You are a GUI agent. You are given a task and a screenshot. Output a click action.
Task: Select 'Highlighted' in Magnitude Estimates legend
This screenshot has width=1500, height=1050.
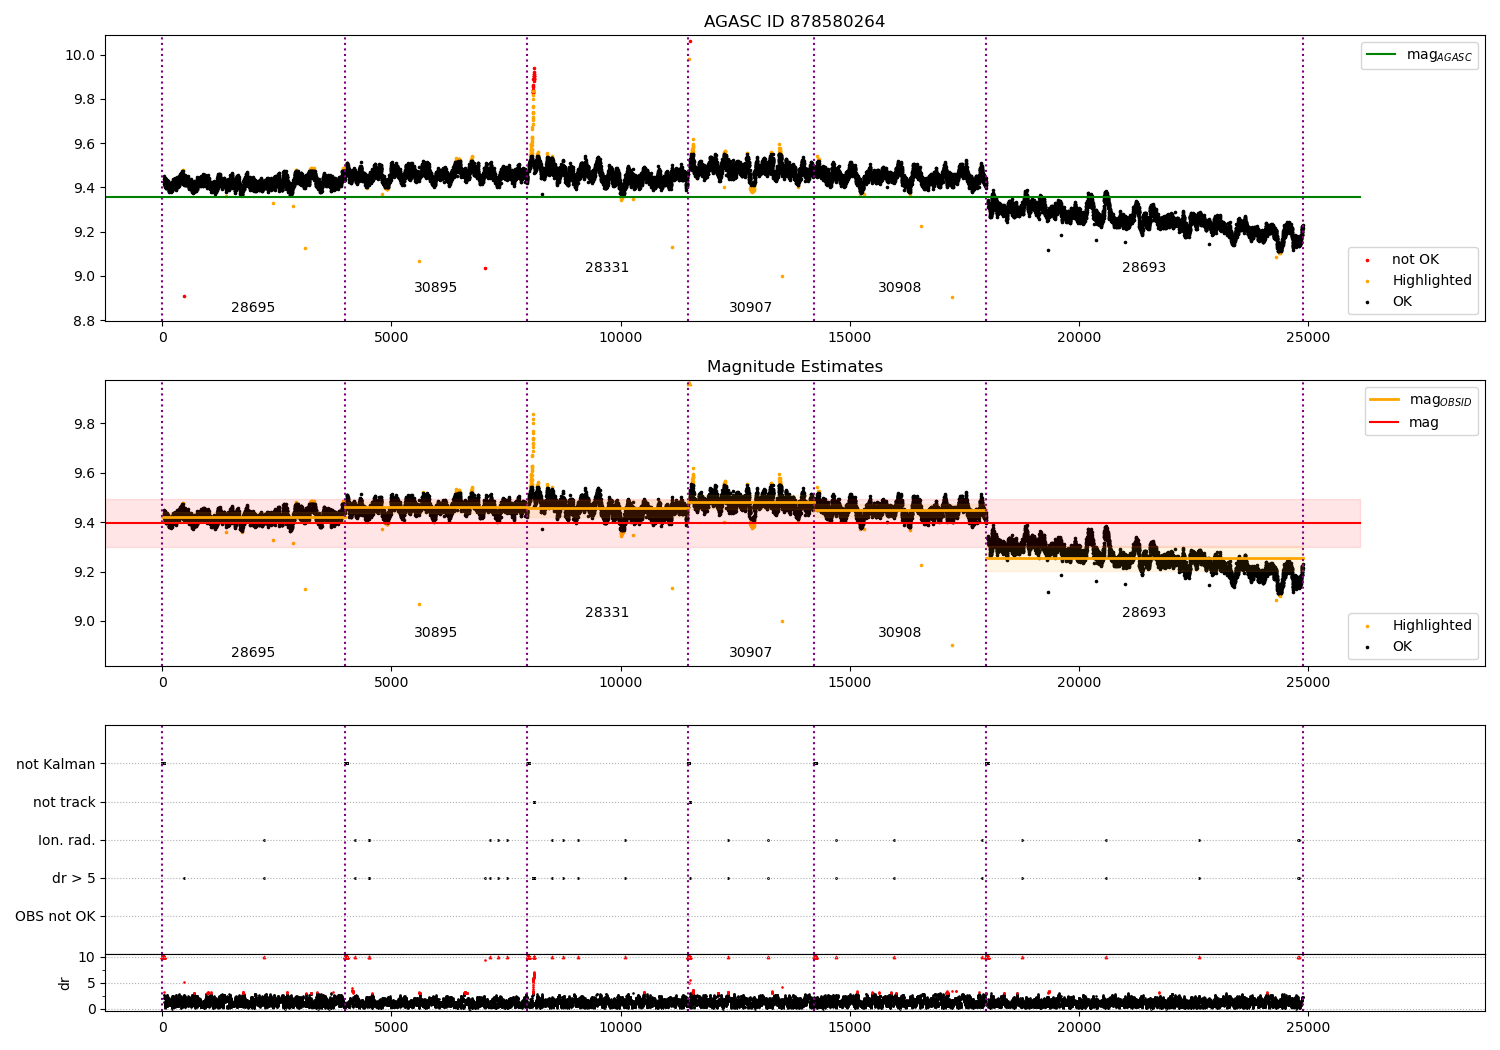coord(1431,626)
